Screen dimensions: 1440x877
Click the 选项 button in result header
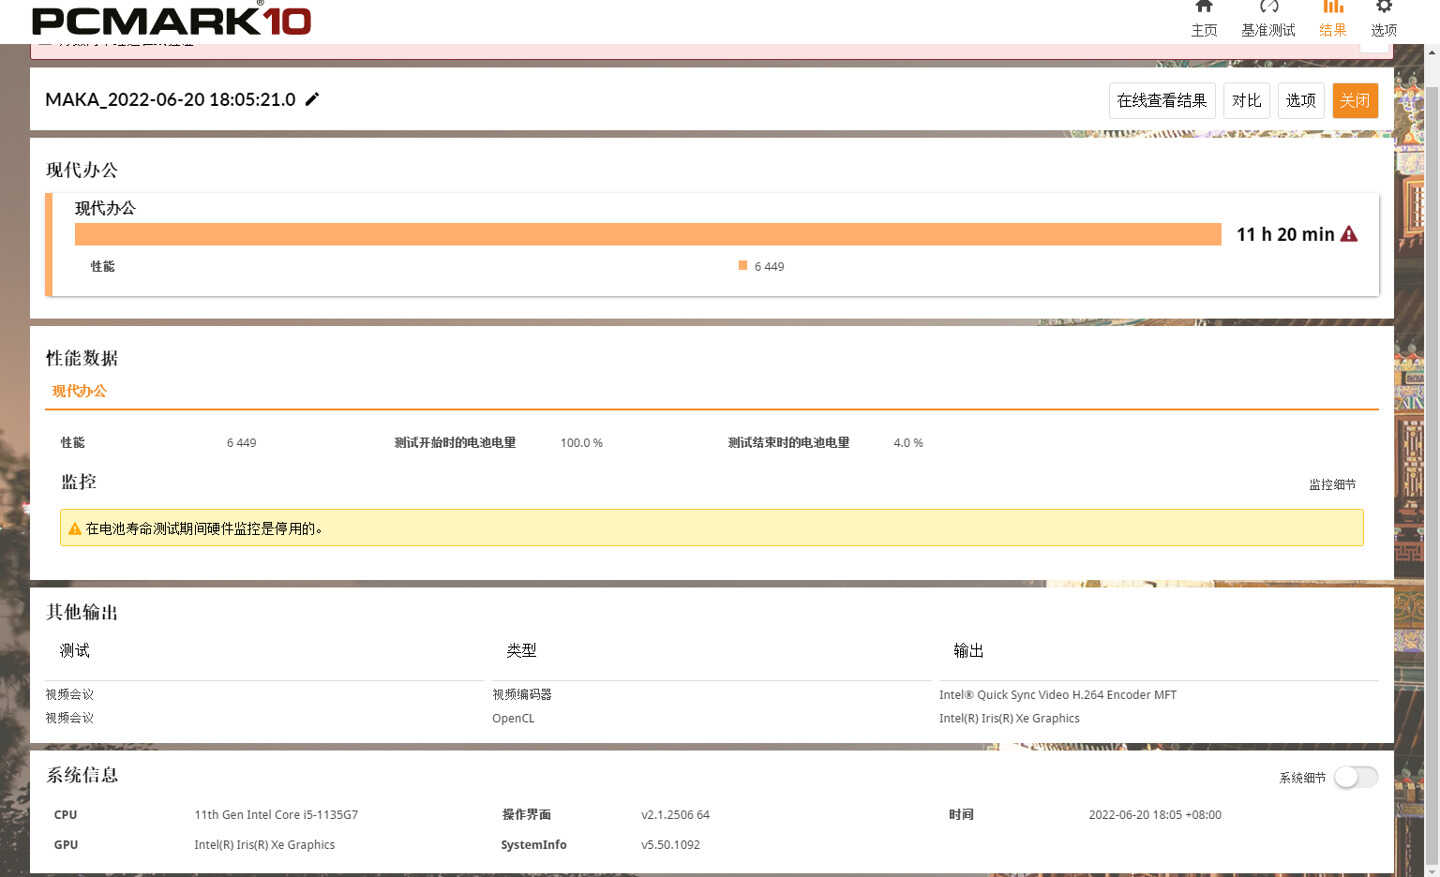pyautogui.click(x=1301, y=100)
